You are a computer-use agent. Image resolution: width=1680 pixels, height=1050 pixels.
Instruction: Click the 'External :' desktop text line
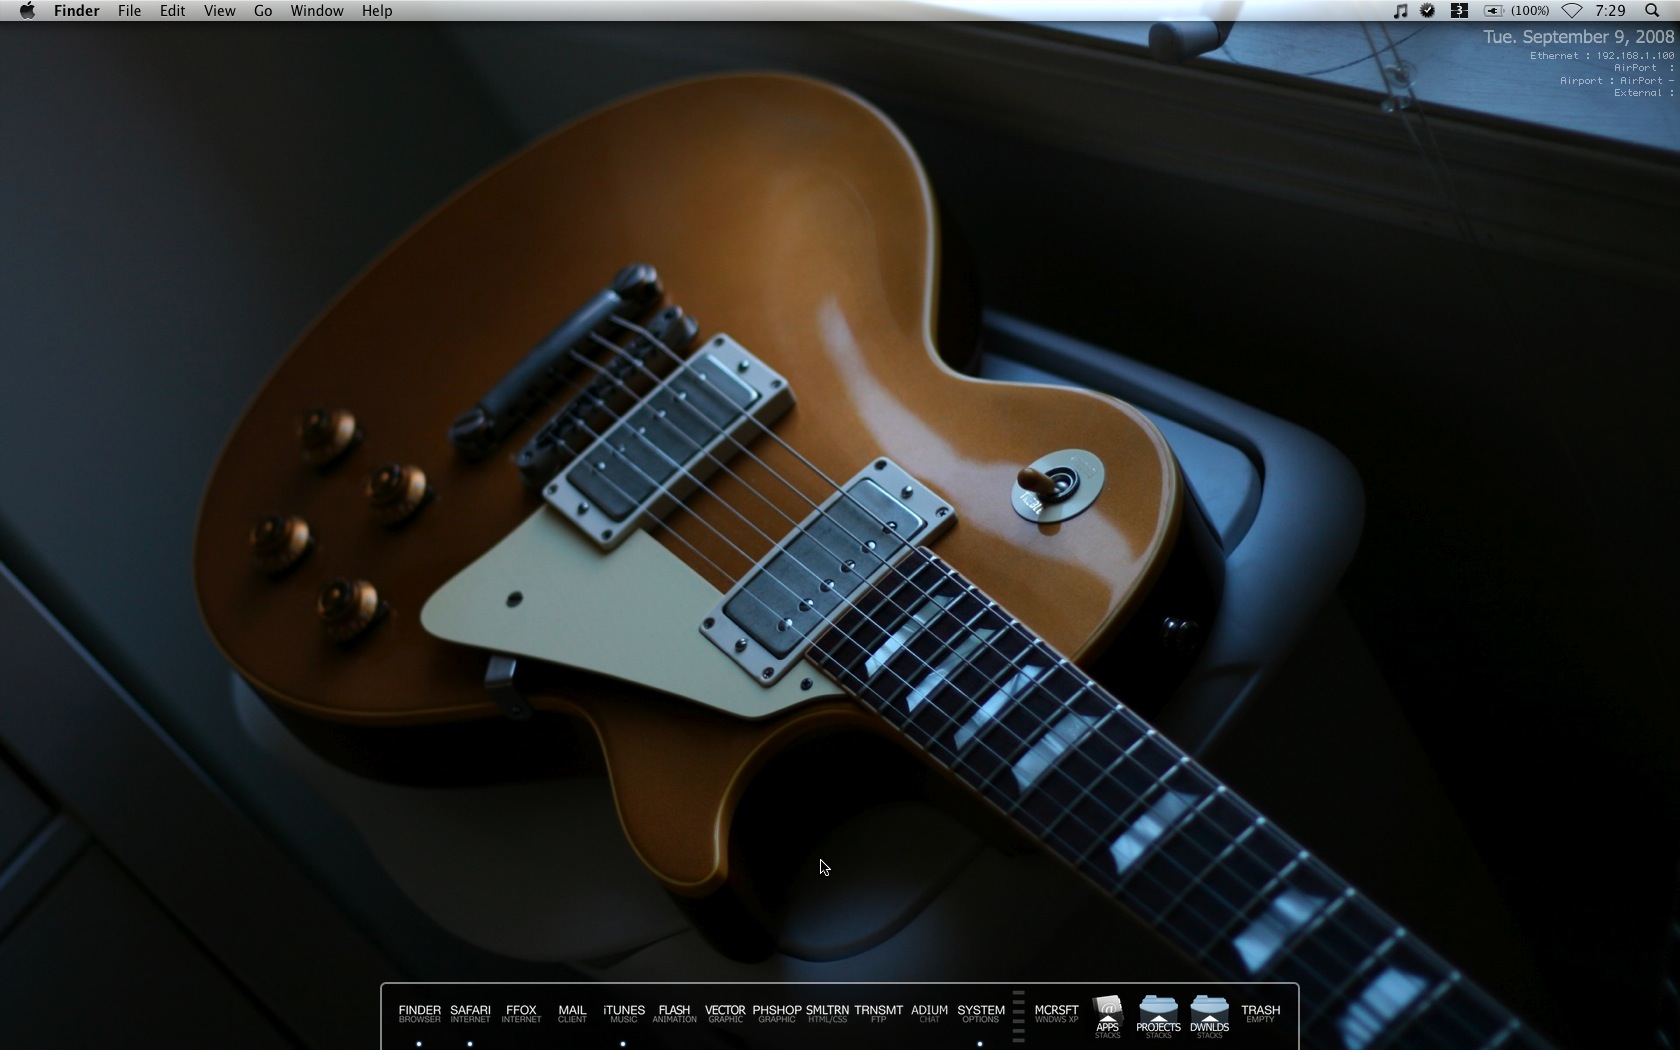click(x=1644, y=93)
